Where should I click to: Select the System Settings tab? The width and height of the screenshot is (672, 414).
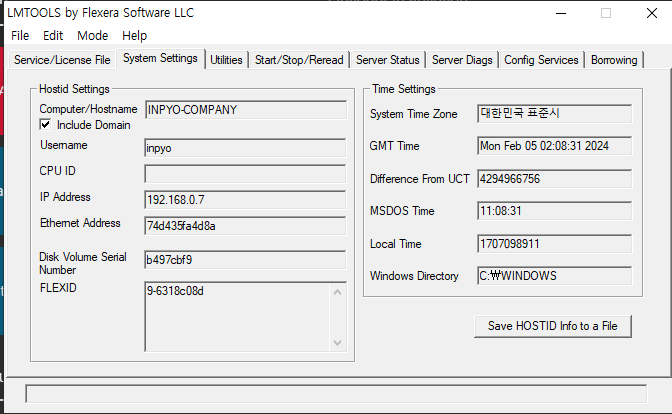pyautogui.click(x=160, y=58)
